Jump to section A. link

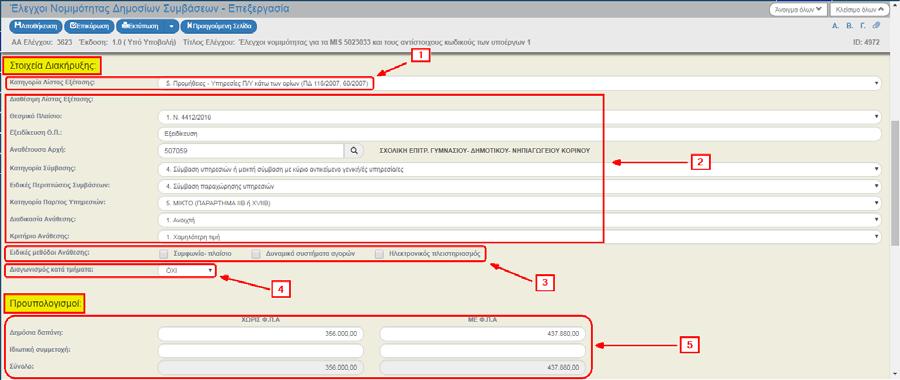pyautogui.click(x=836, y=26)
